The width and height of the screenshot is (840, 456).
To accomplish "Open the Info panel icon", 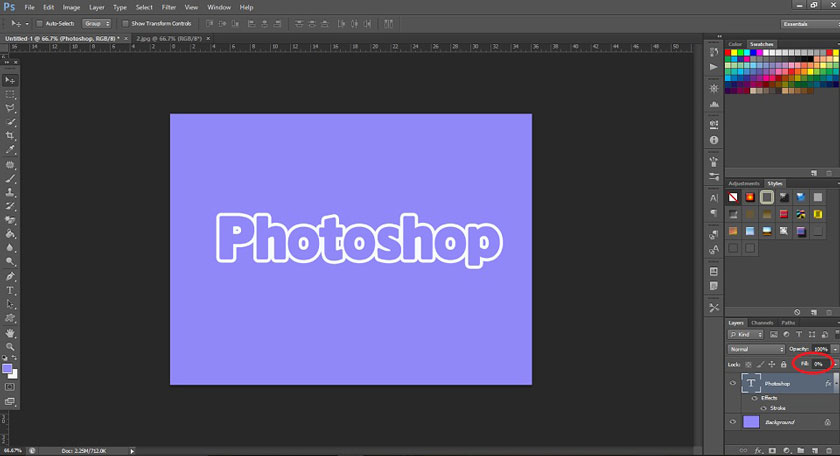I will pyautogui.click(x=714, y=140).
